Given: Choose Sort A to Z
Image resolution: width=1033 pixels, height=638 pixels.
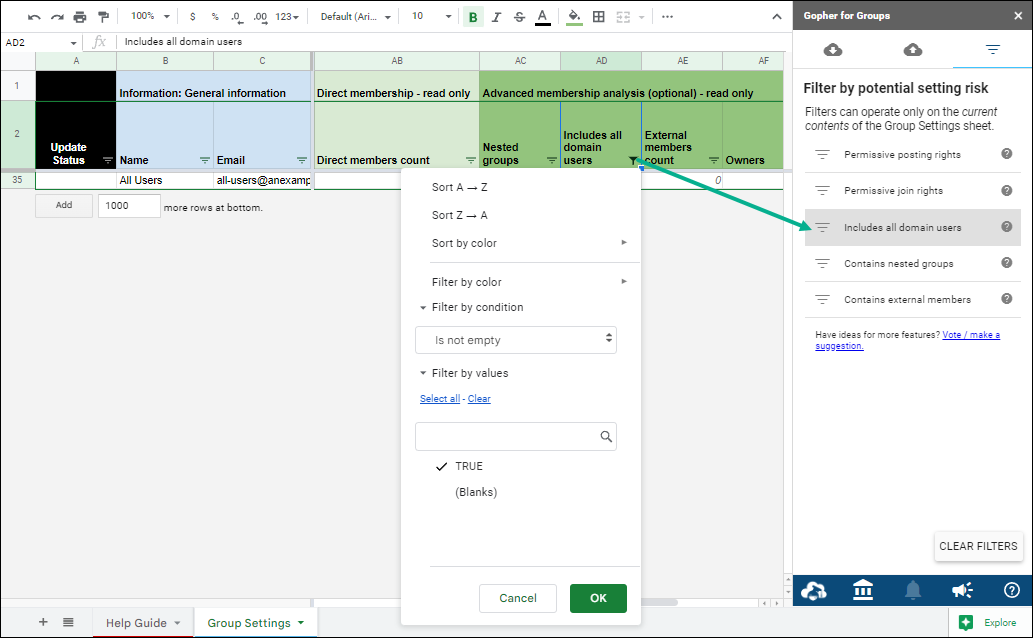Looking at the screenshot, I should (x=459, y=188).
